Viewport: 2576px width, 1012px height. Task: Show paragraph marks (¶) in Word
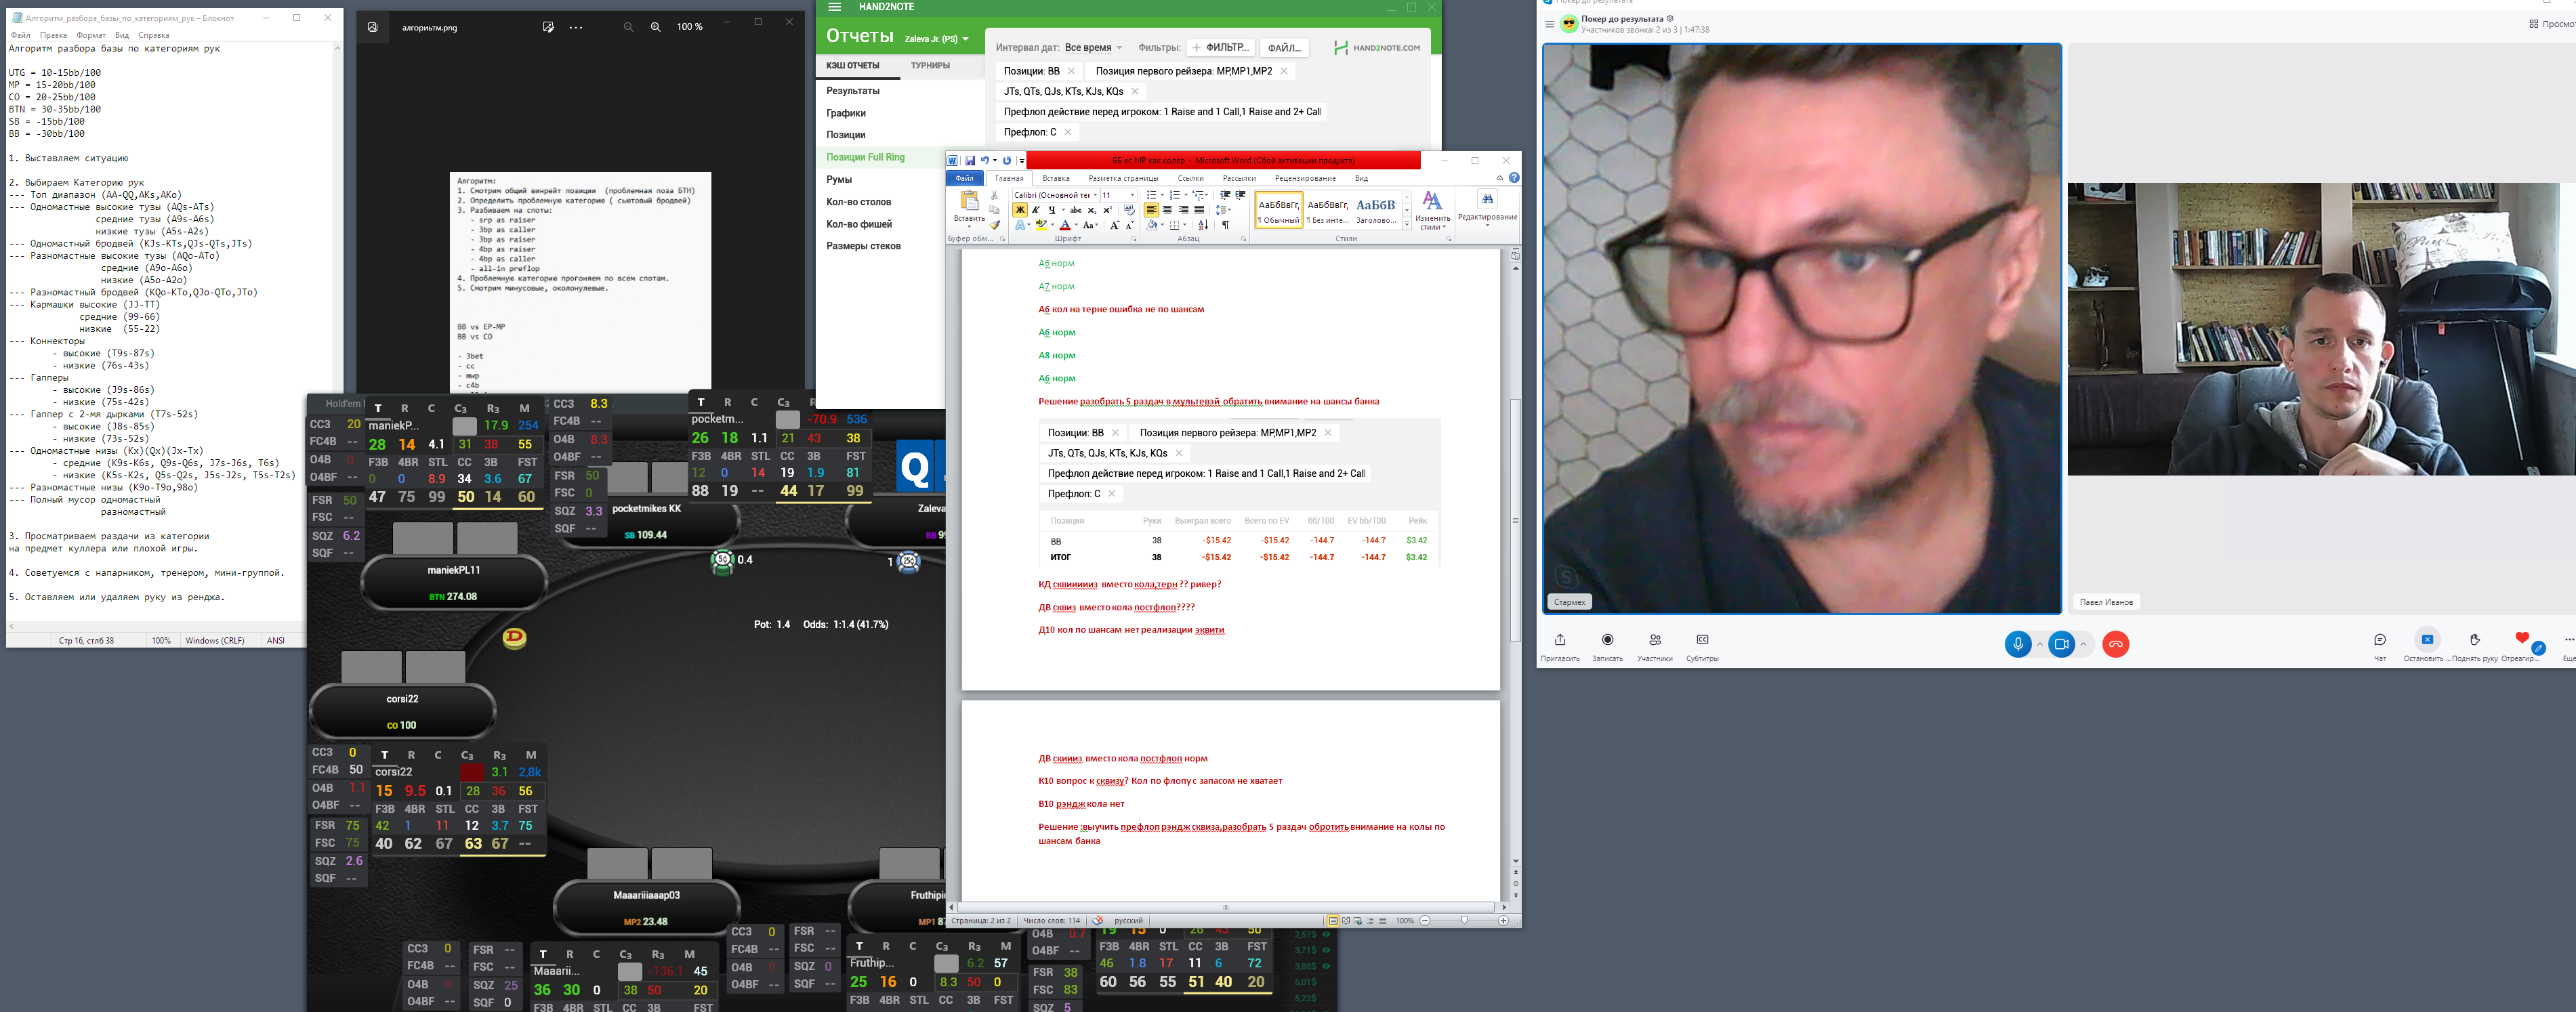(1225, 225)
